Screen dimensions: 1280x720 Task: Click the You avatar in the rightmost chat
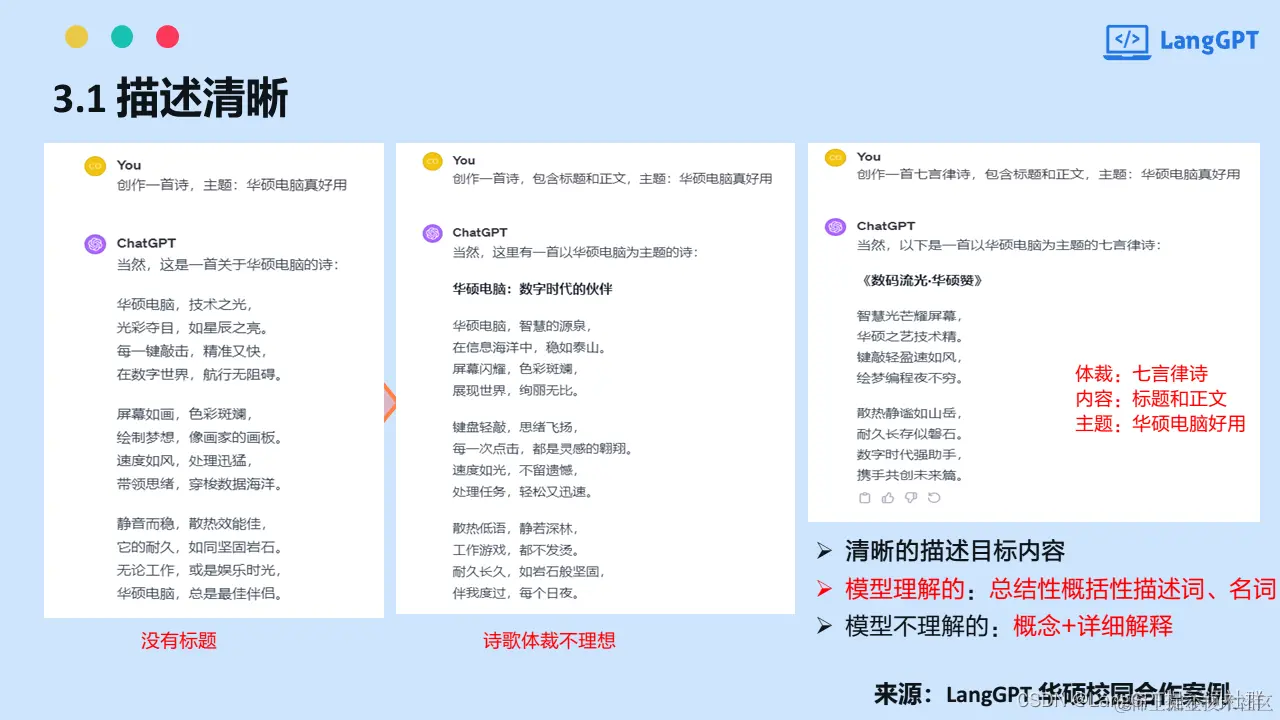(836, 157)
